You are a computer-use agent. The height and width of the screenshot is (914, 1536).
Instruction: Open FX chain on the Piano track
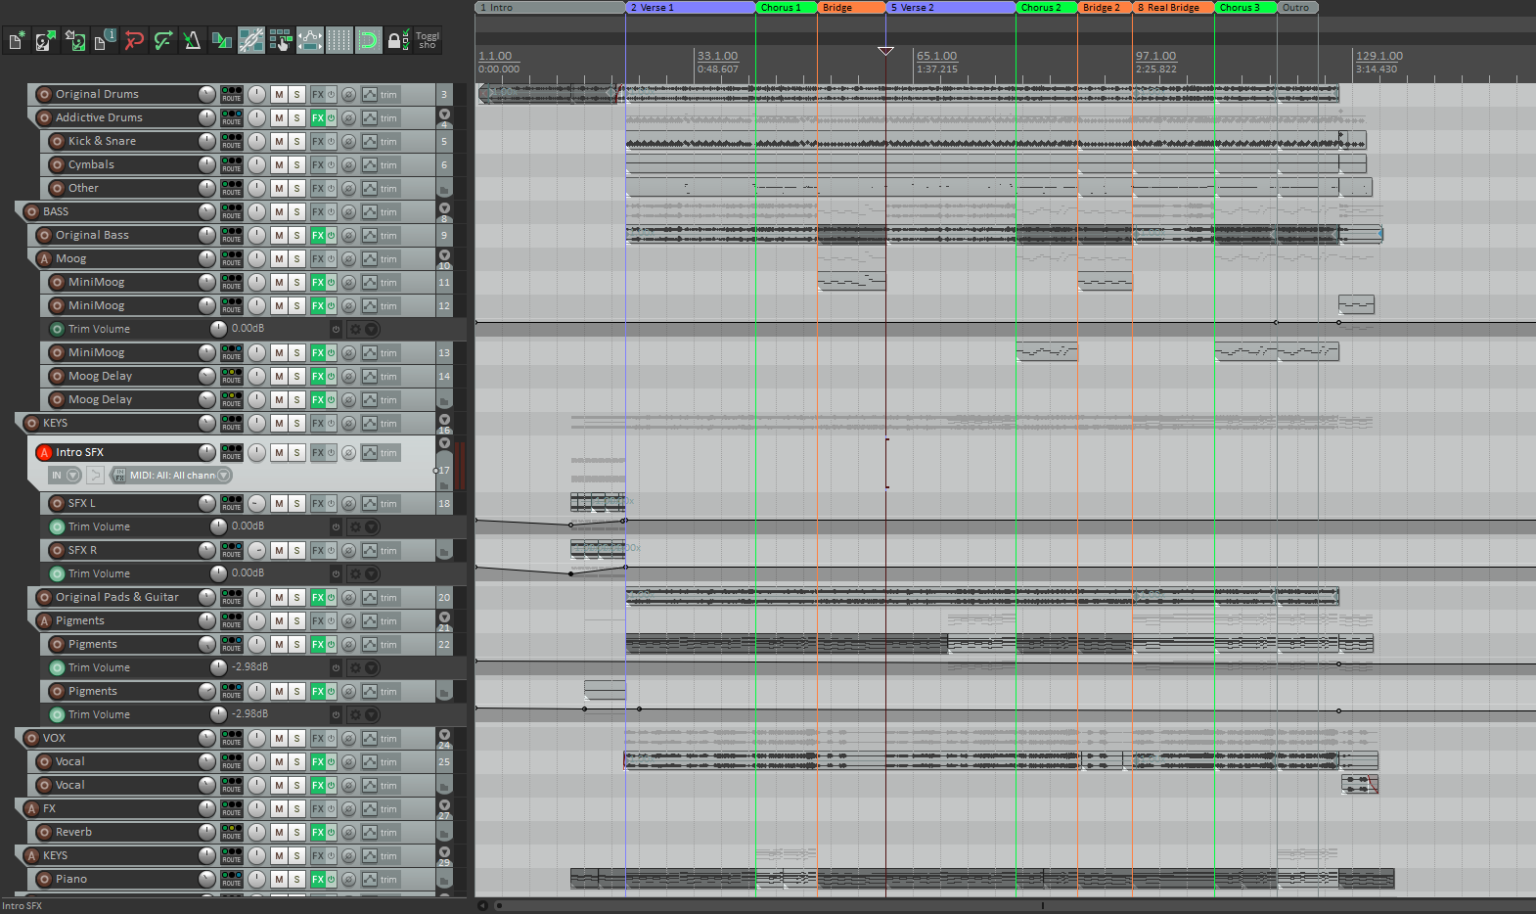tap(317, 879)
